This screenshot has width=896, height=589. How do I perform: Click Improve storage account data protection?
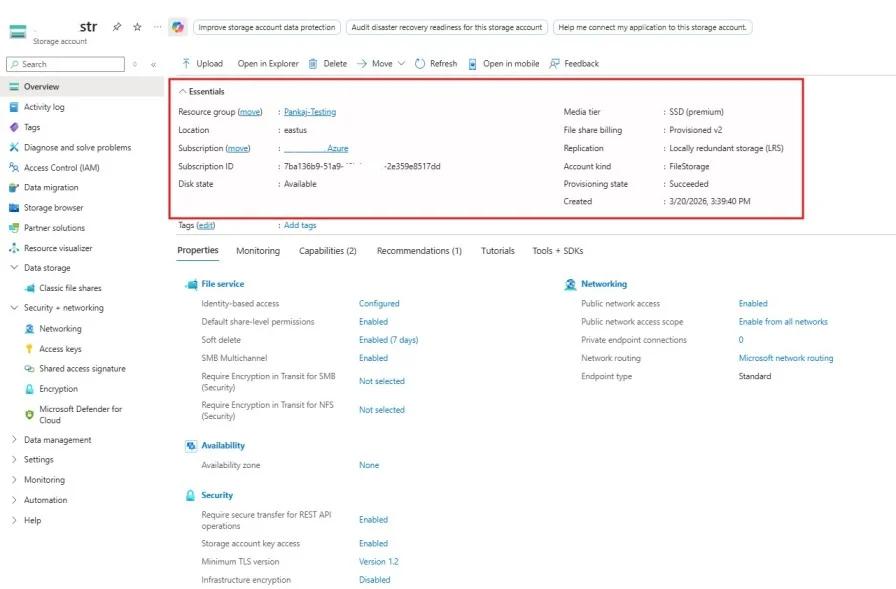pyautogui.click(x=267, y=27)
